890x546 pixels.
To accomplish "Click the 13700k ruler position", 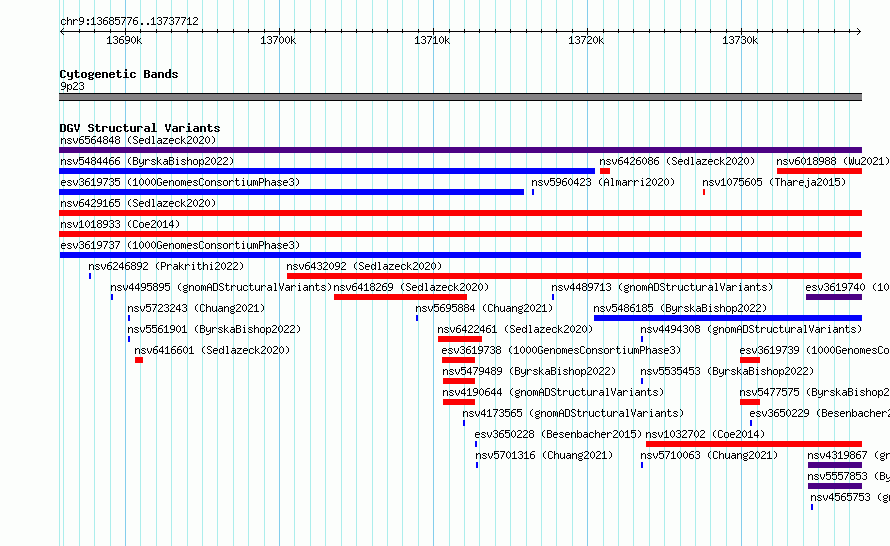I will (278, 40).
